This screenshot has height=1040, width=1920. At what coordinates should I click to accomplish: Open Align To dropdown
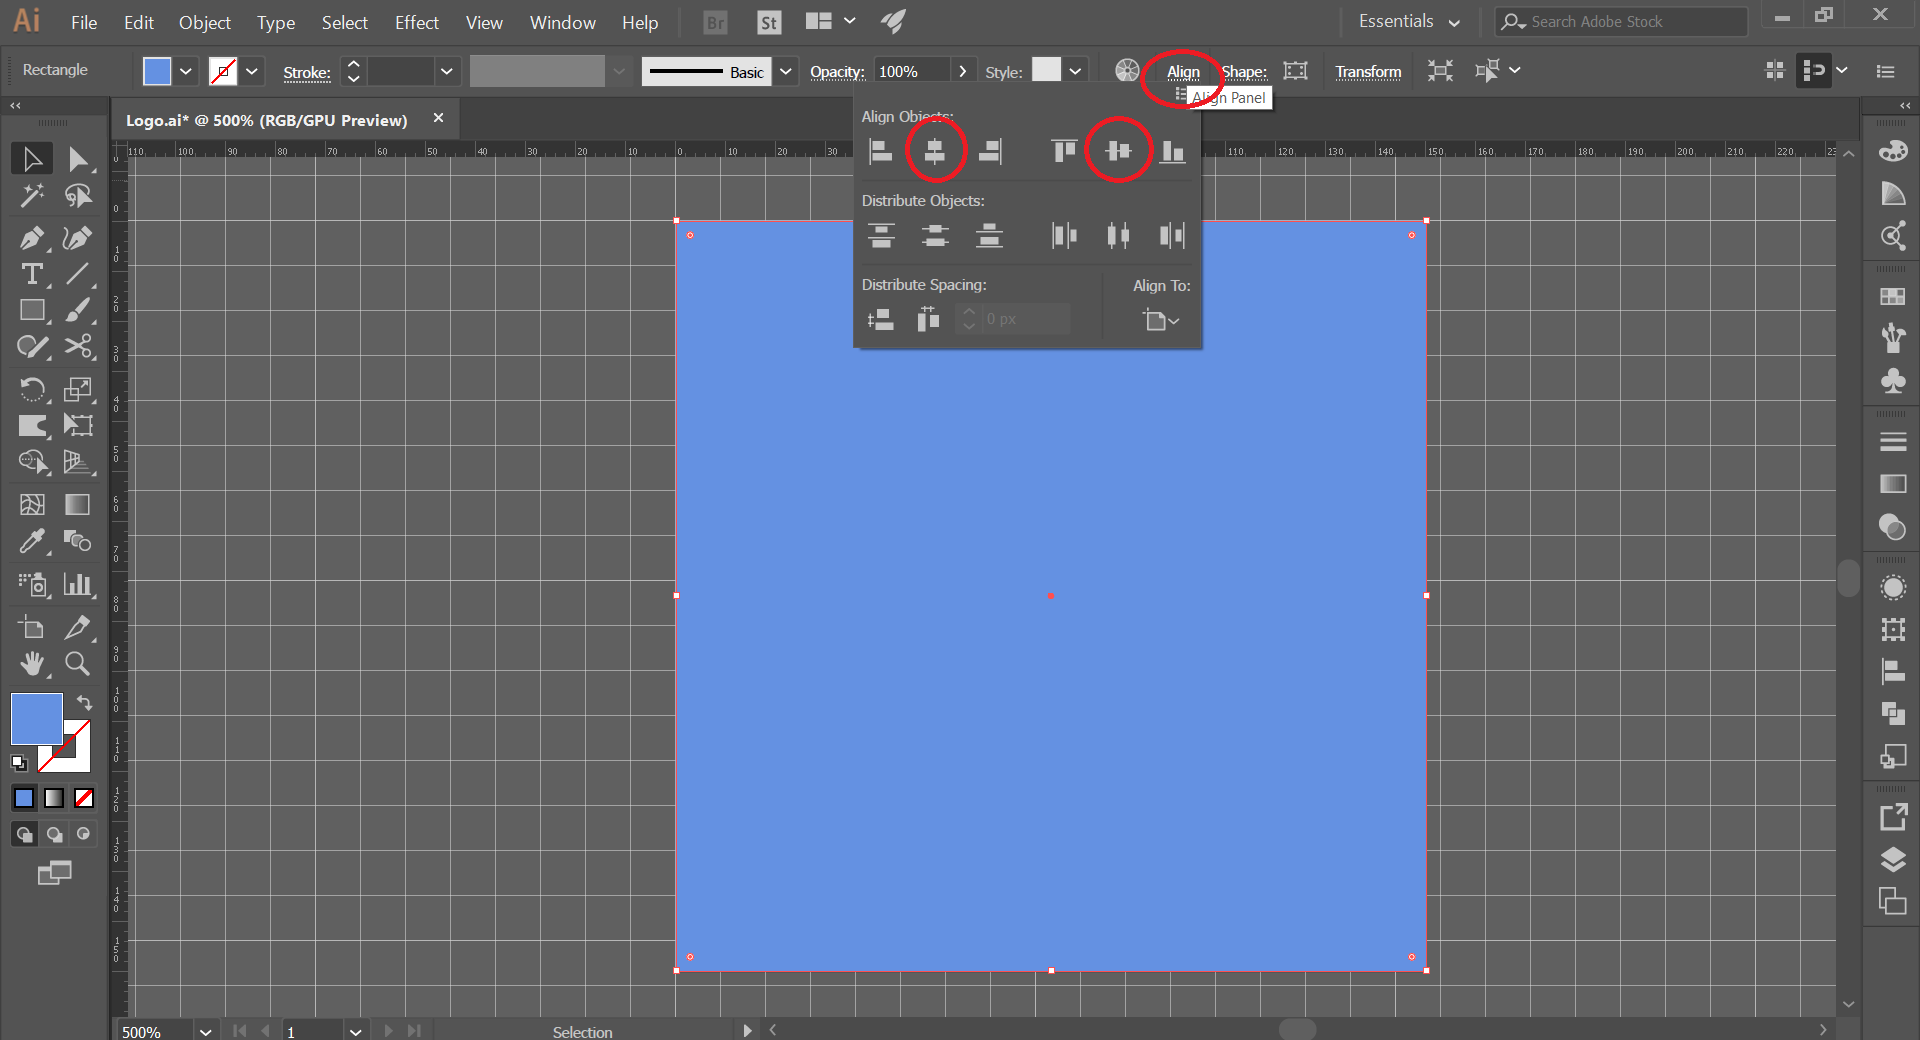click(x=1161, y=320)
